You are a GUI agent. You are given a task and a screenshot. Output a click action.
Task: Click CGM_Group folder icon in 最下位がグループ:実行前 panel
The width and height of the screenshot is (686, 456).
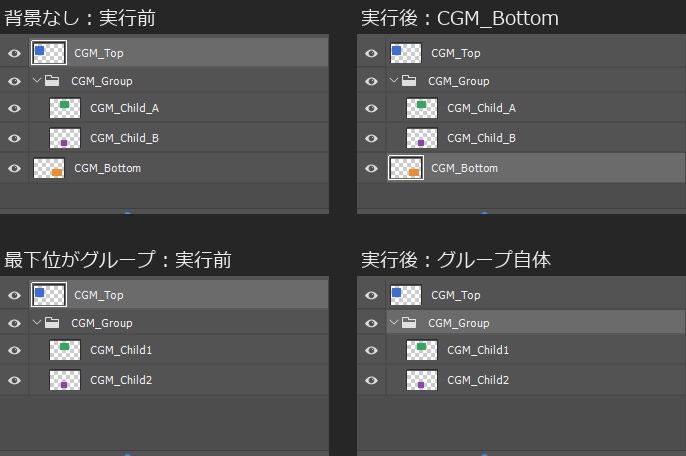[x=52, y=323]
